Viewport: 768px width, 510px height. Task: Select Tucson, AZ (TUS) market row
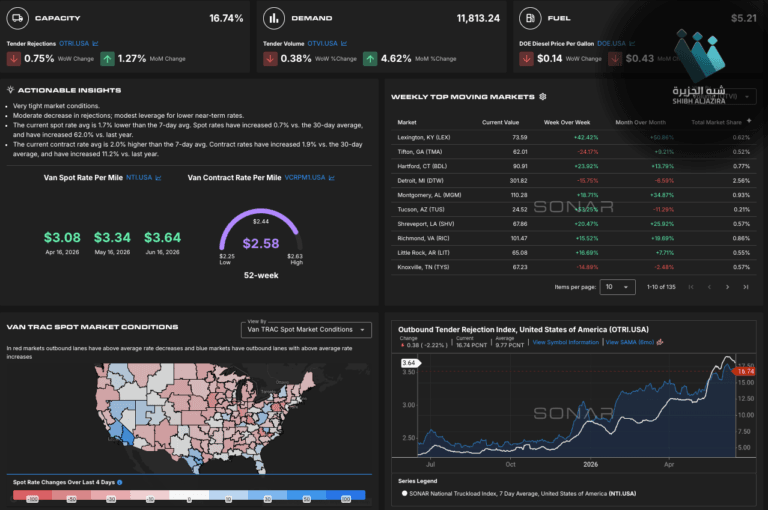click(x=574, y=210)
